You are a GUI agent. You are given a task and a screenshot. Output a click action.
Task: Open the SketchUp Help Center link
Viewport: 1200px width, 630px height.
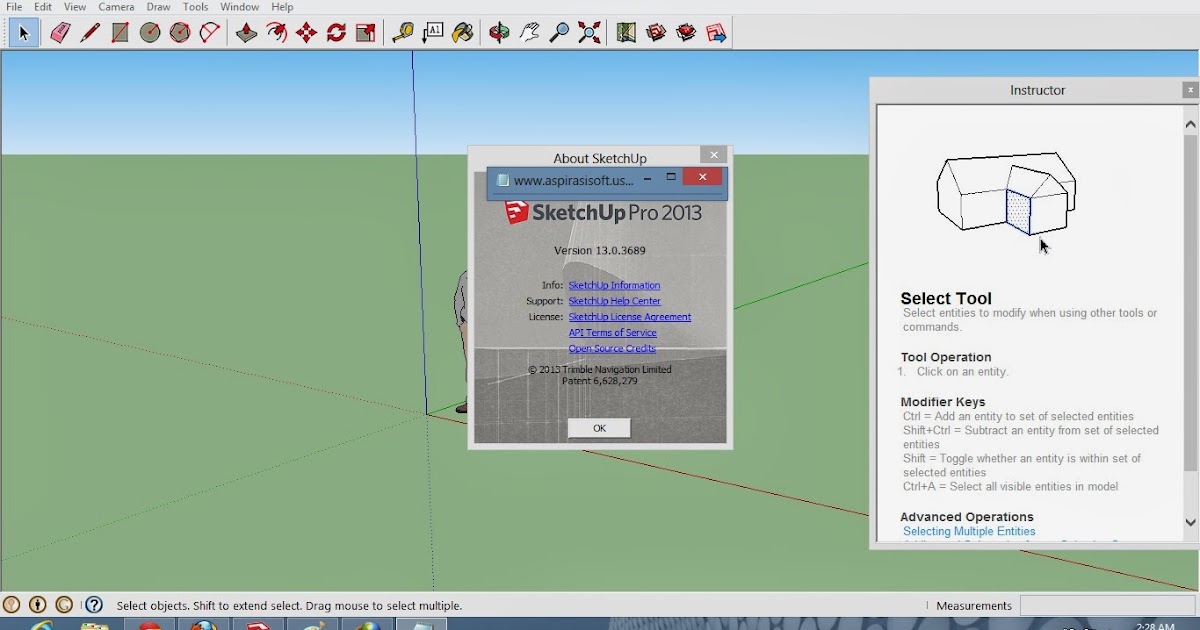[614, 301]
